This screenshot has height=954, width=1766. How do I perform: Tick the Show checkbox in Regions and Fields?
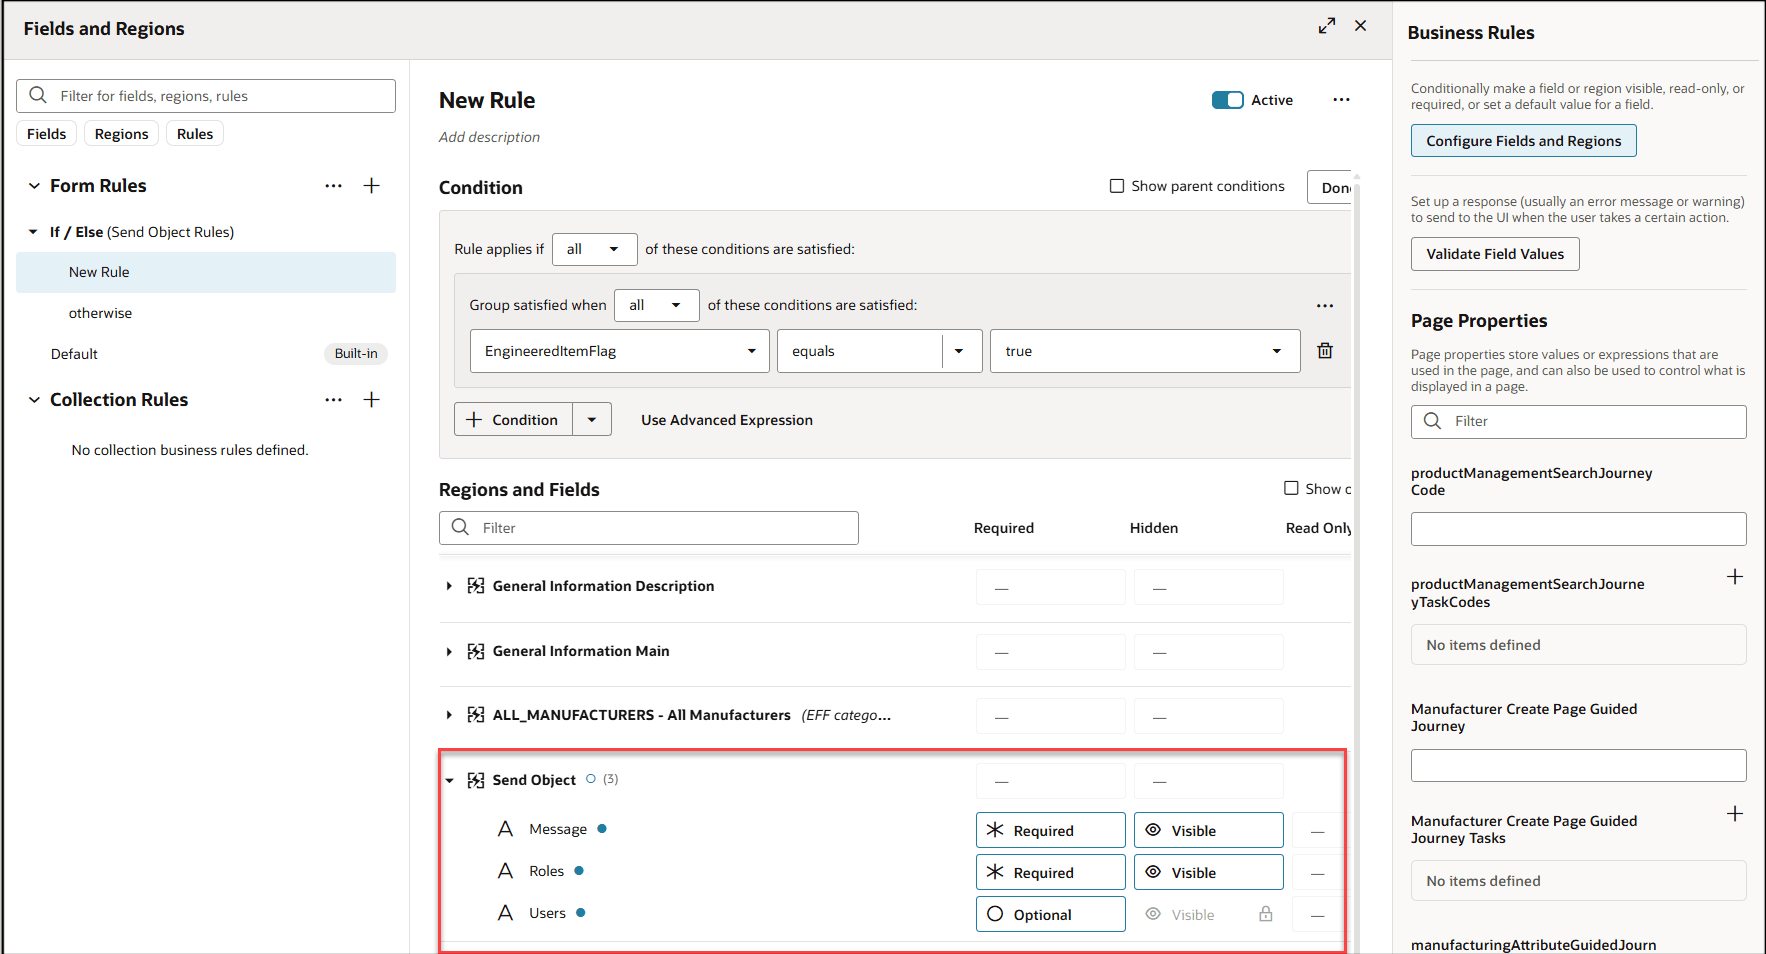(1291, 488)
